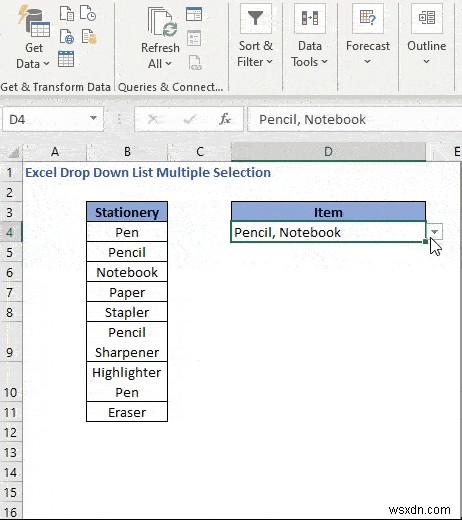This screenshot has height=520, width=462.
Task: Click the Paper cell
Action: (127, 292)
